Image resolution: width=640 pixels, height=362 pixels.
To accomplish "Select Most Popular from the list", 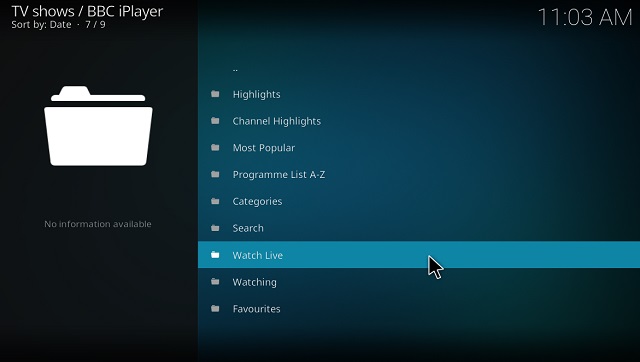I will coord(419,148).
